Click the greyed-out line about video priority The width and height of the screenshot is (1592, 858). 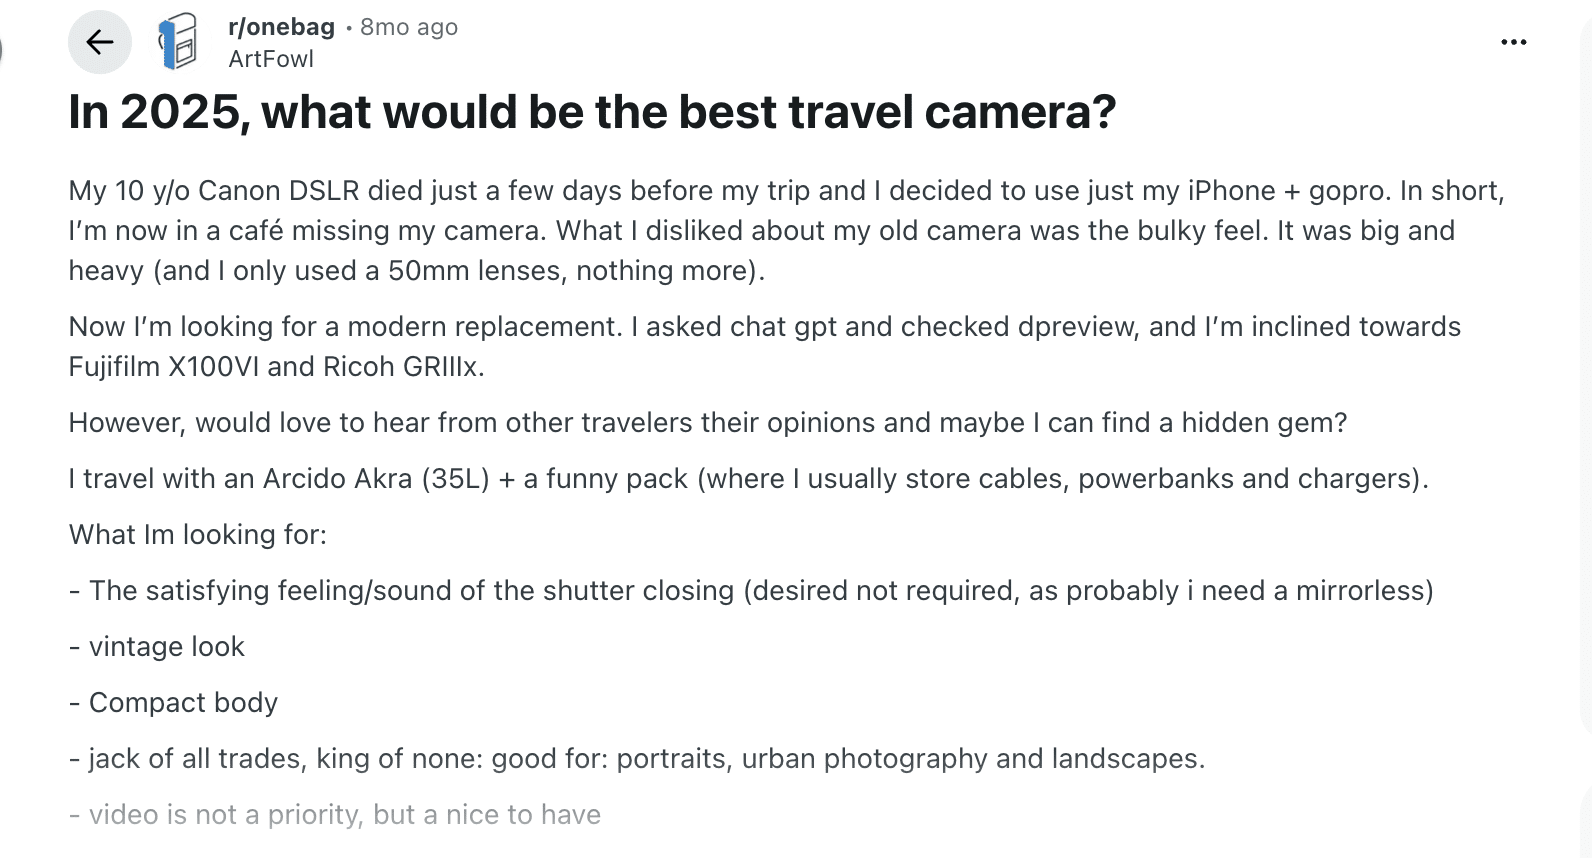coord(334,814)
